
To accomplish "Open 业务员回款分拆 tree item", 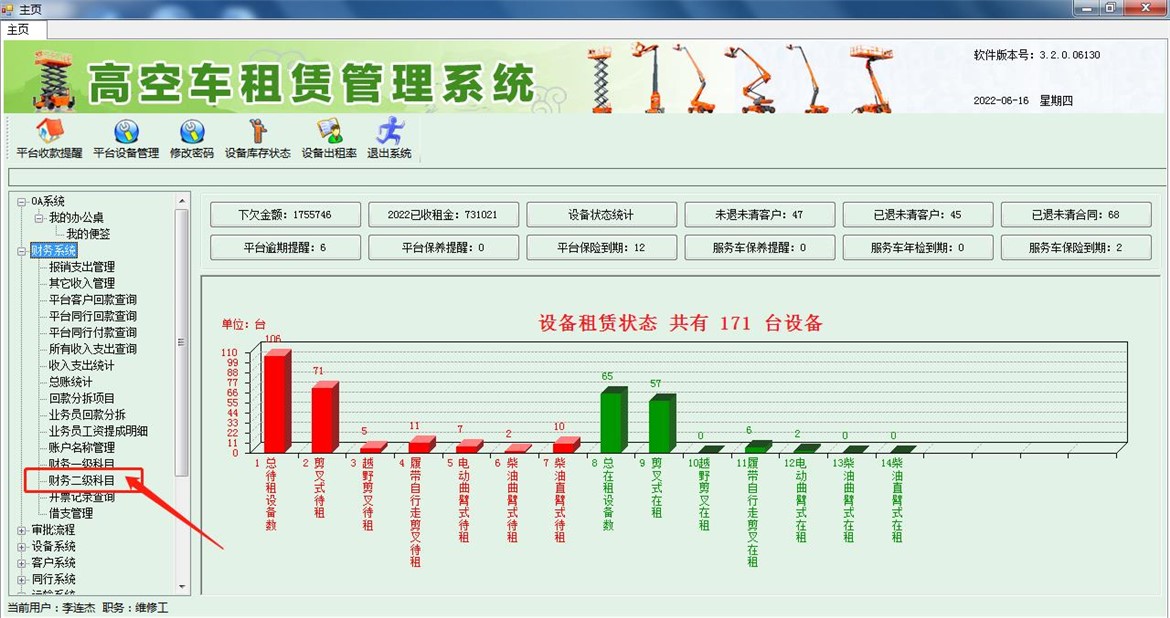I will point(87,415).
